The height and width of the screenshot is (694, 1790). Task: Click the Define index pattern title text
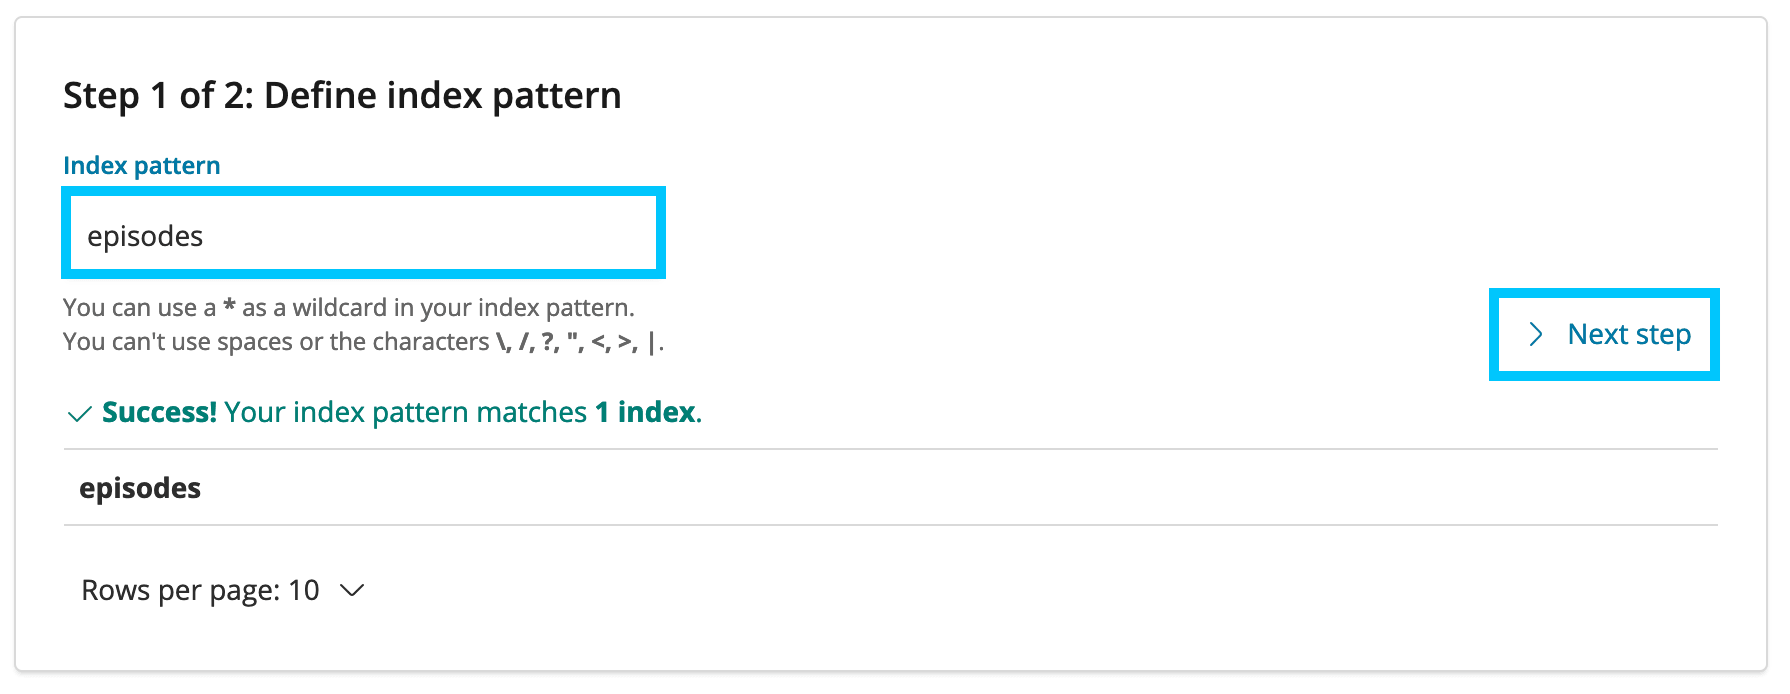click(x=442, y=96)
